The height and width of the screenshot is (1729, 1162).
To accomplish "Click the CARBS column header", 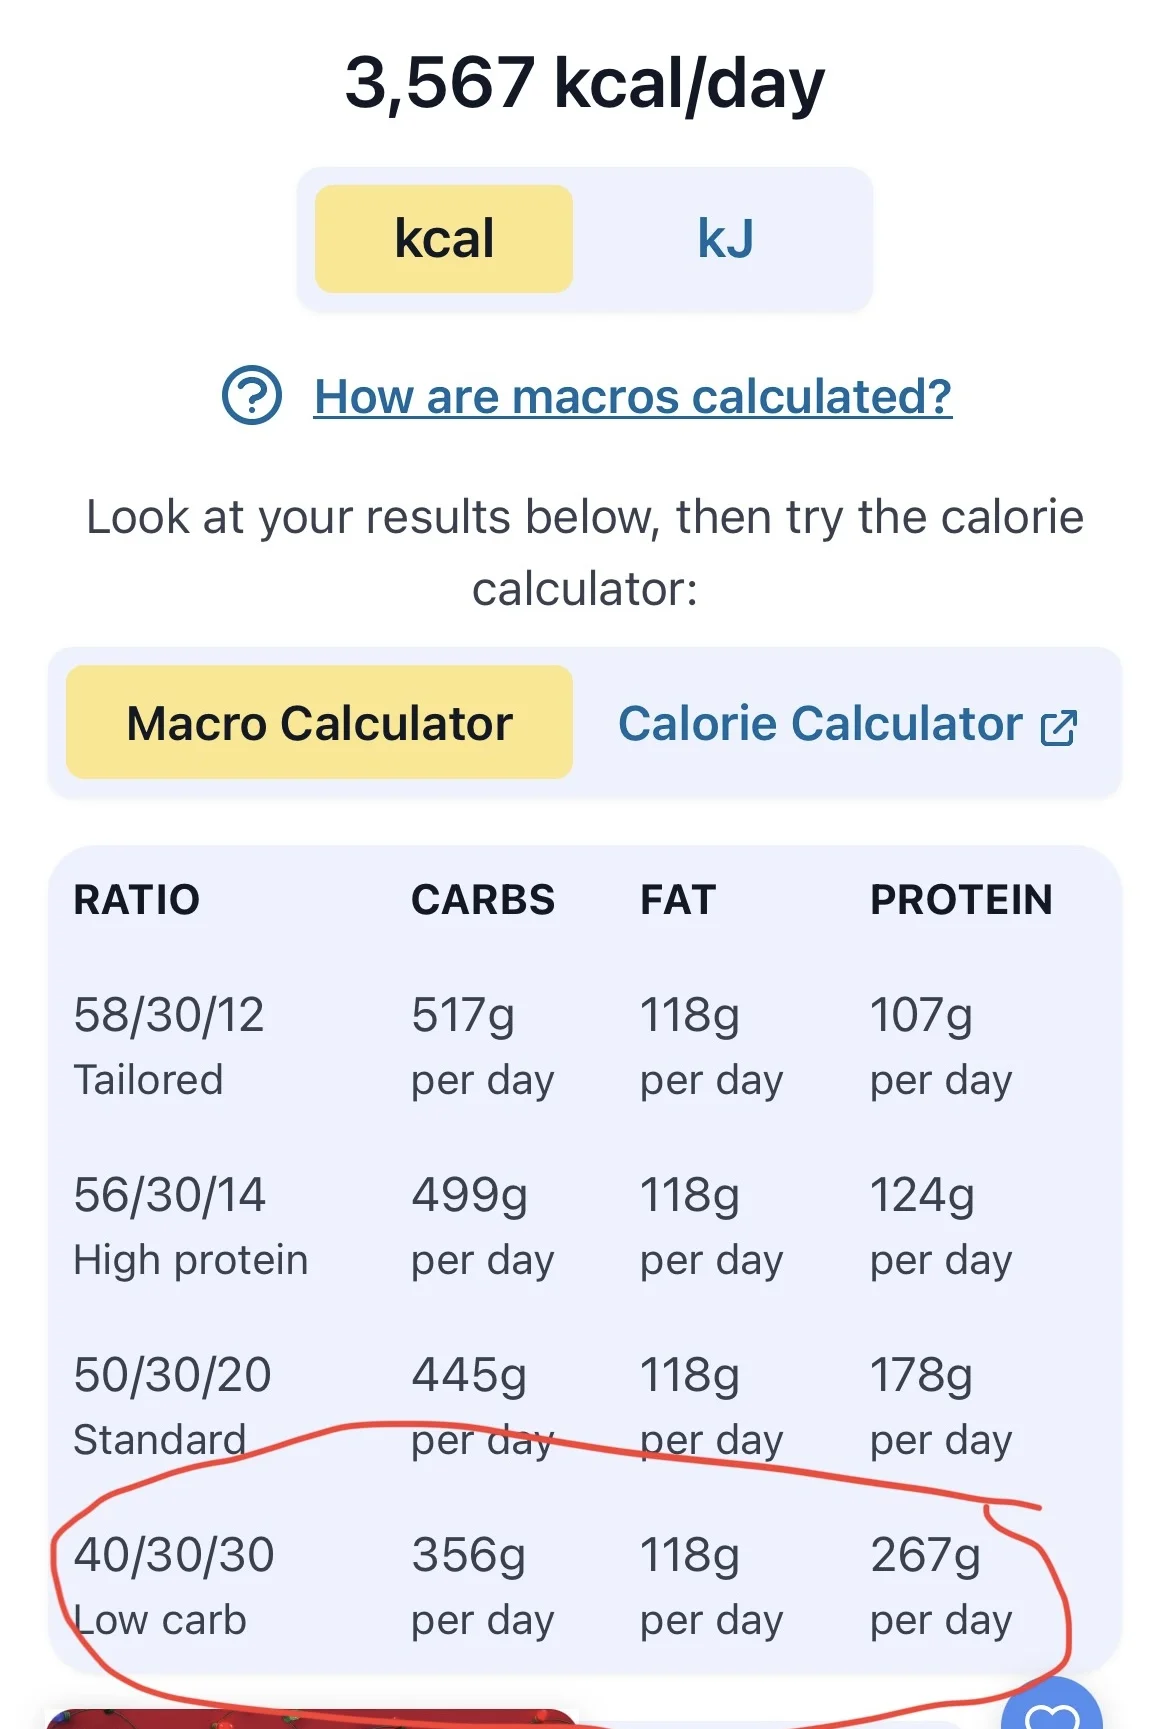I will [x=482, y=900].
